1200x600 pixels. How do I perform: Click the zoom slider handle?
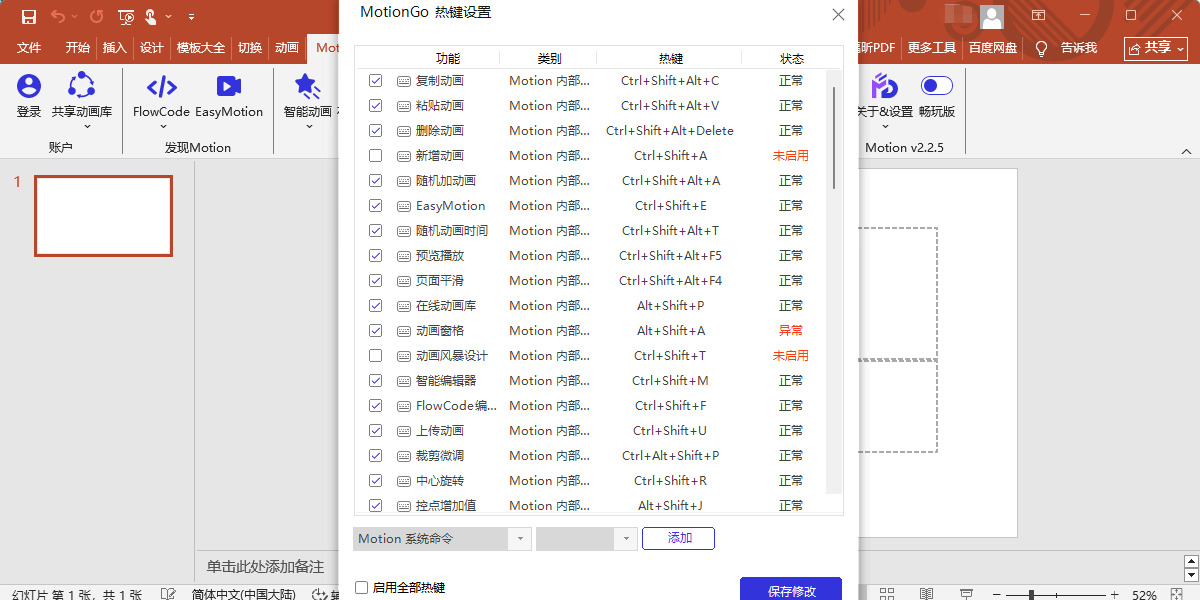pos(1031,595)
